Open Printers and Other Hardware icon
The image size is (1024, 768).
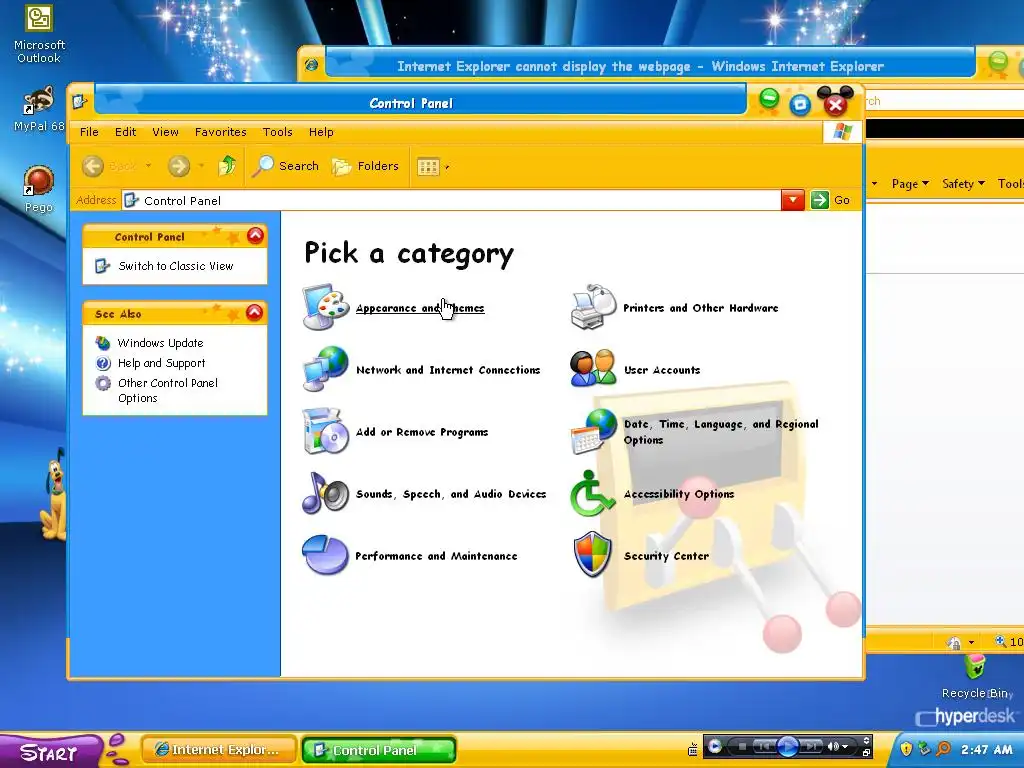point(594,307)
